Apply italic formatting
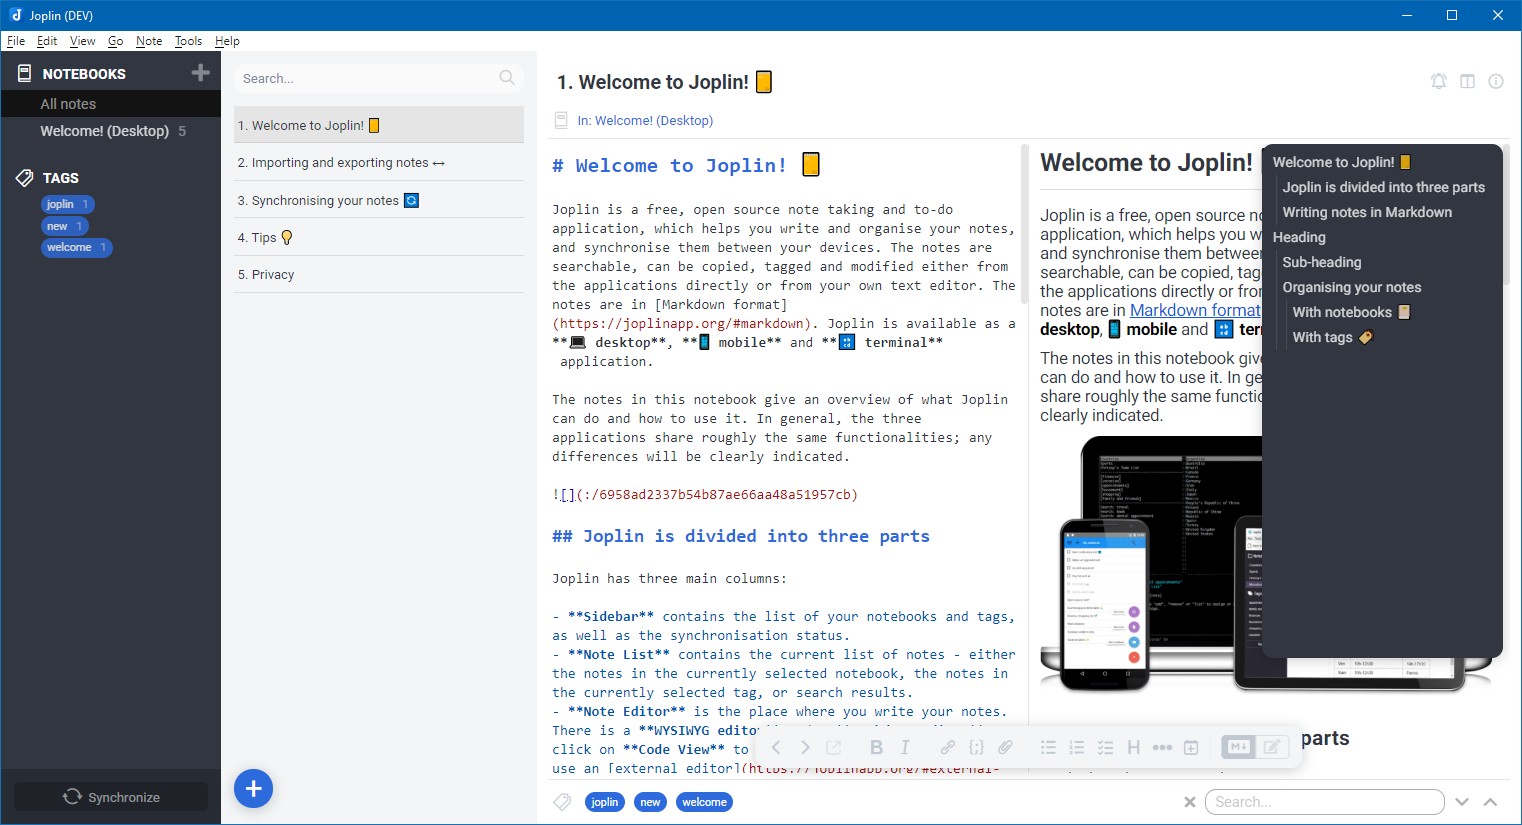 coord(905,747)
